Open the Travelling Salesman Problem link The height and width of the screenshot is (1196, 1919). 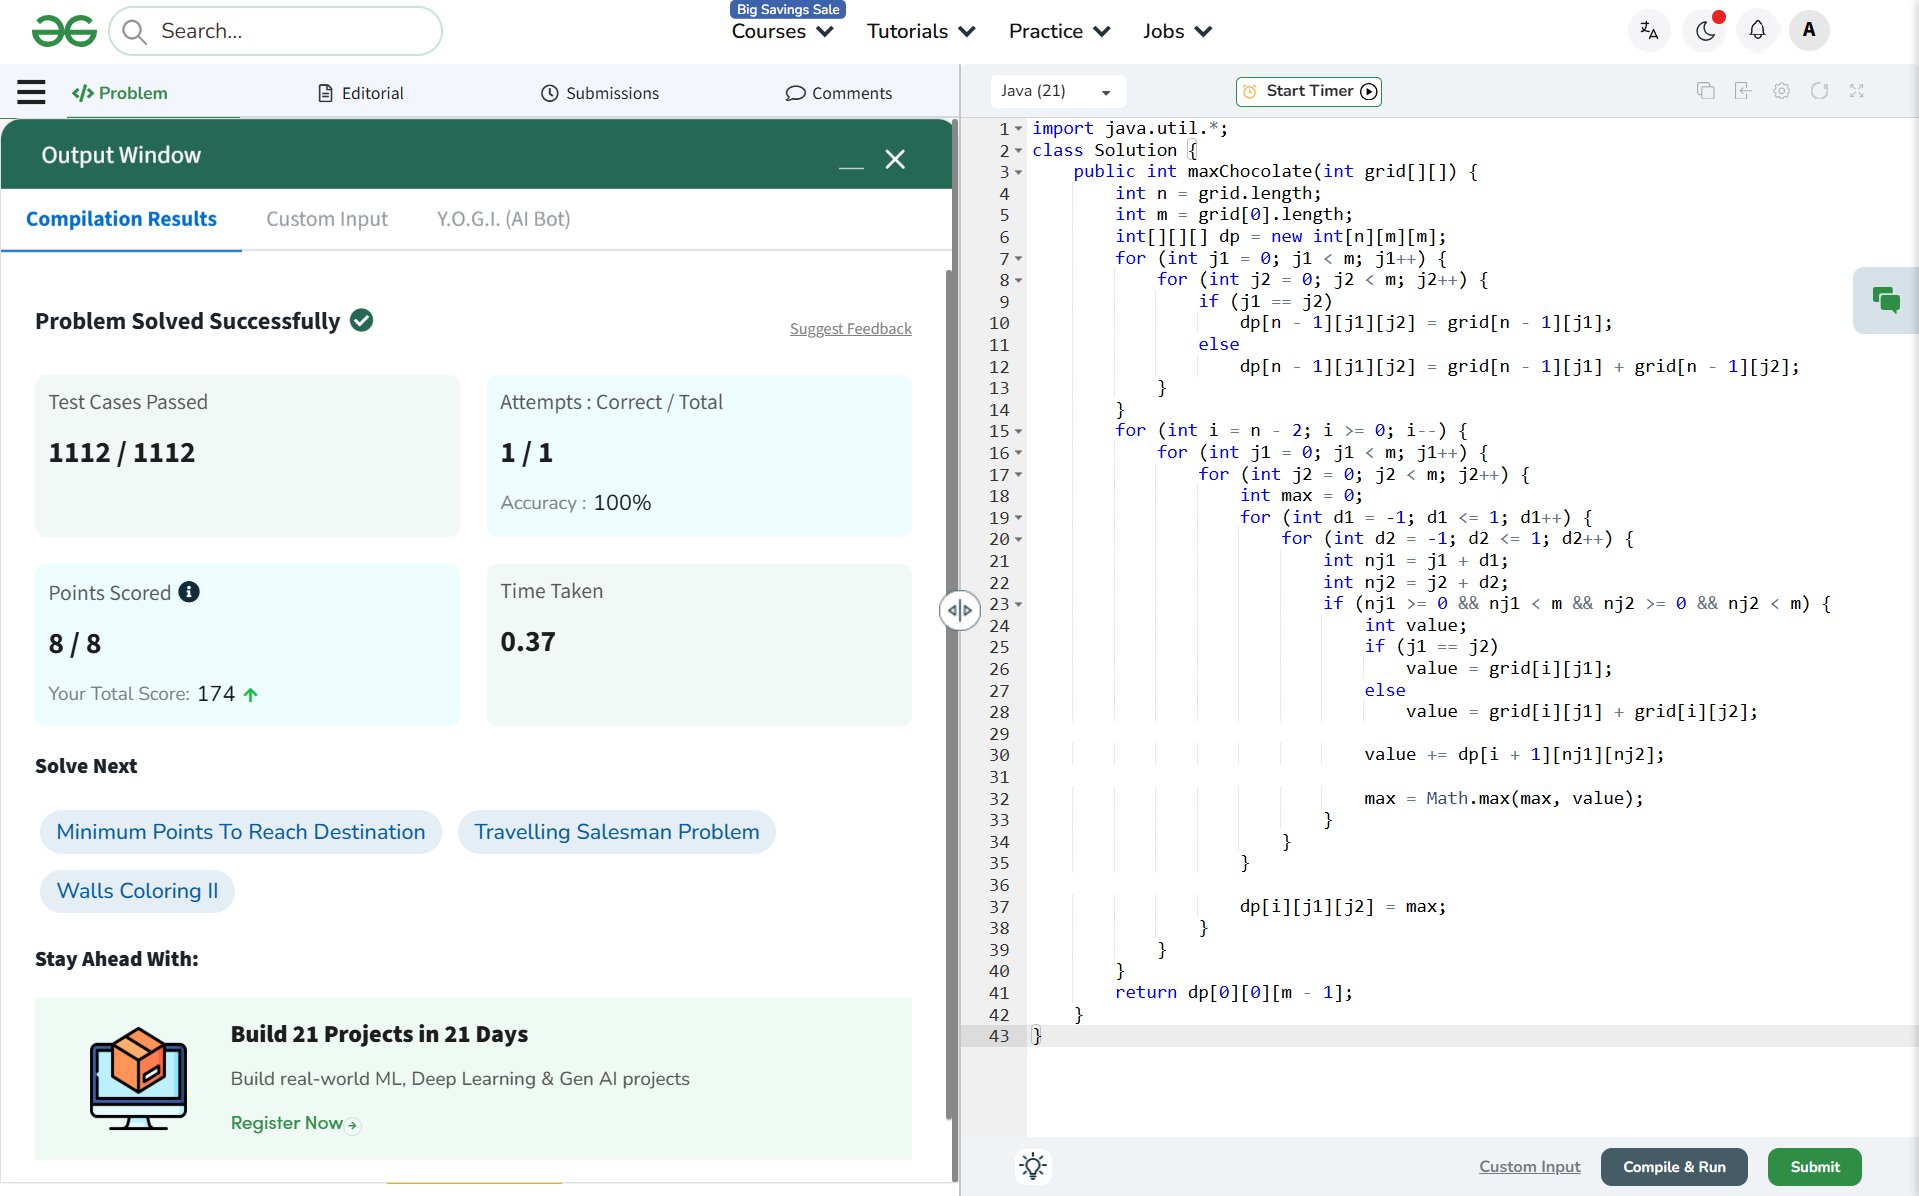[616, 832]
